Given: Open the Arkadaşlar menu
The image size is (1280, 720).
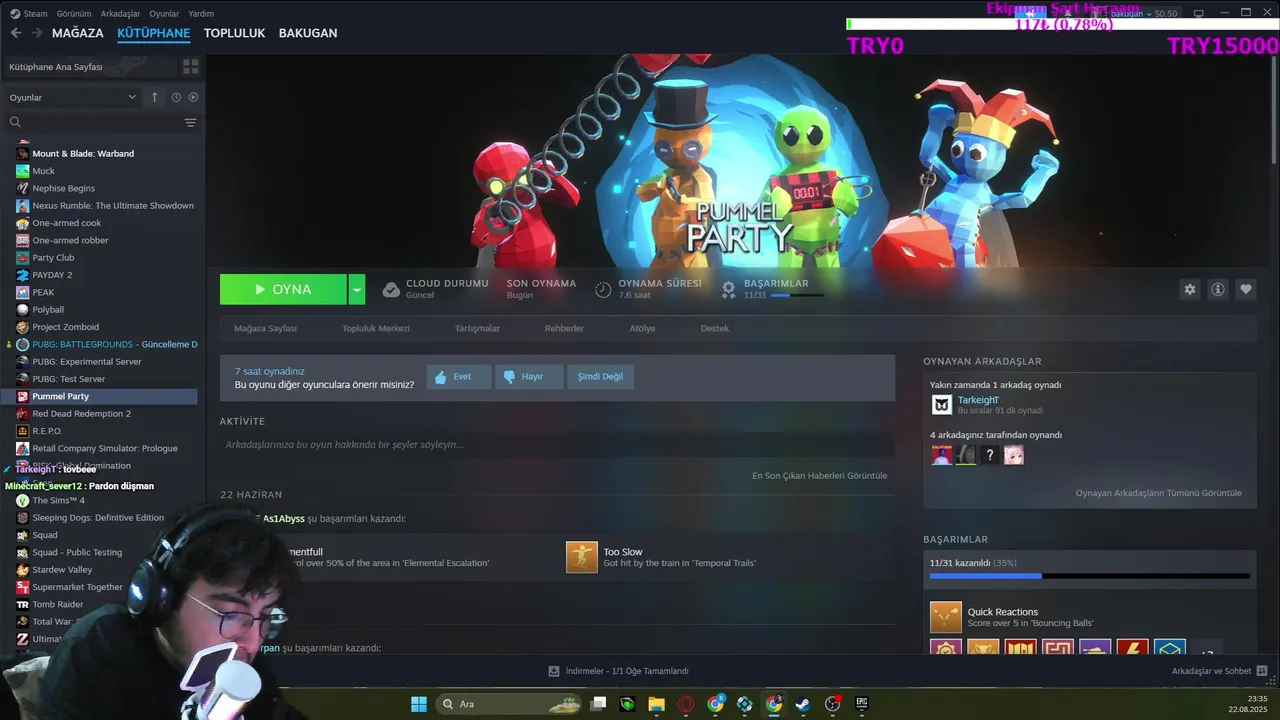Looking at the screenshot, I should [121, 14].
